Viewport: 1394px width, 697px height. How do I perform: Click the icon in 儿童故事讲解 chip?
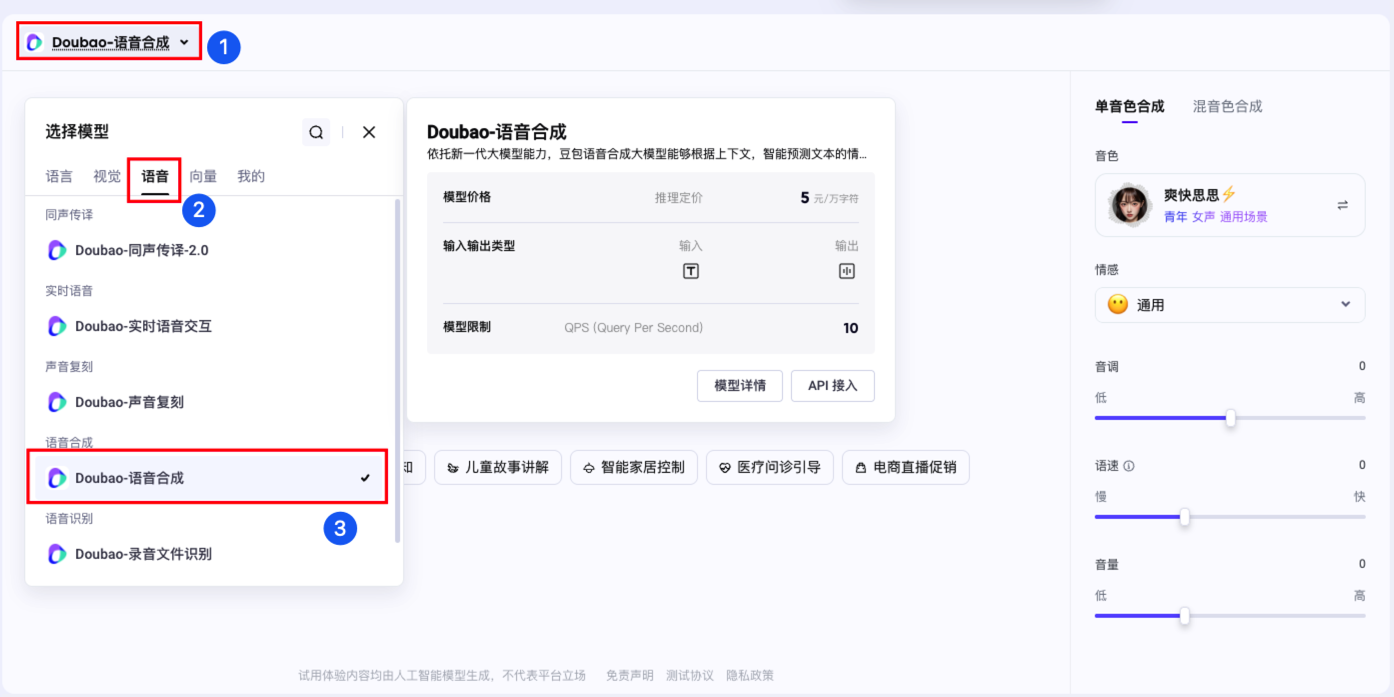click(x=453, y=467)
